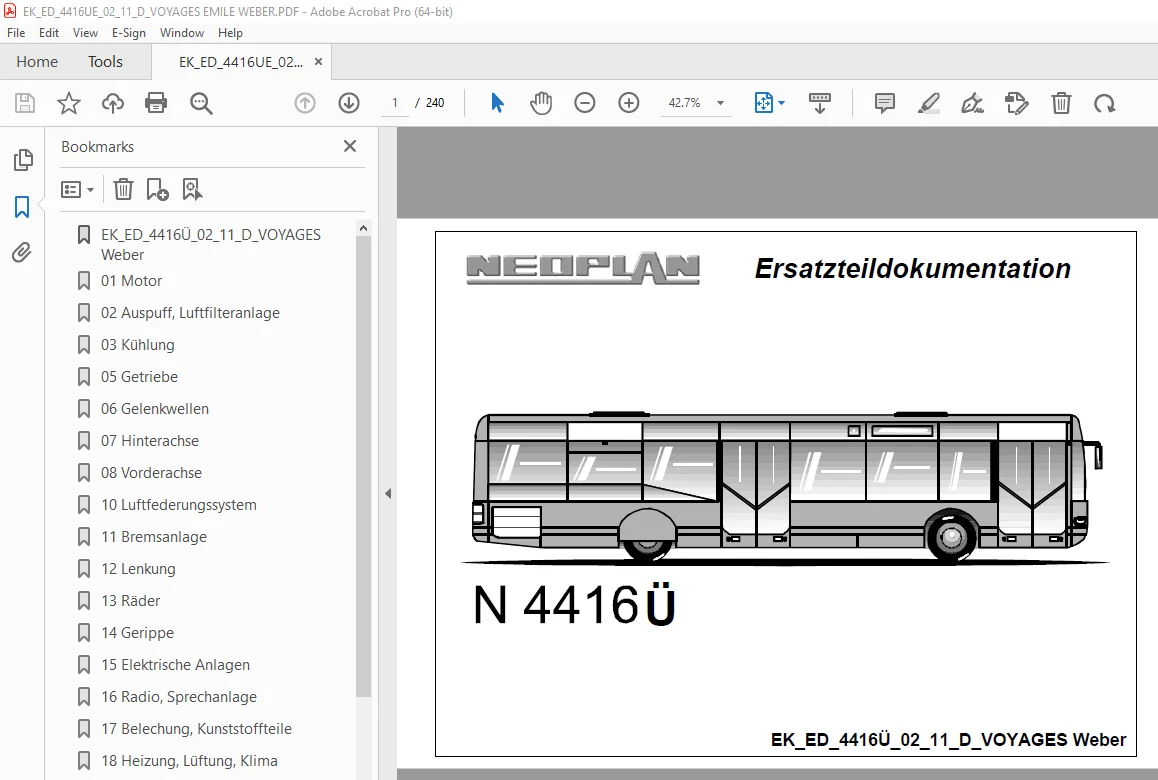Jump to bookmark 14 Gerippe
Viewport: 1158px width, 780px height.
tap(137, 632)
